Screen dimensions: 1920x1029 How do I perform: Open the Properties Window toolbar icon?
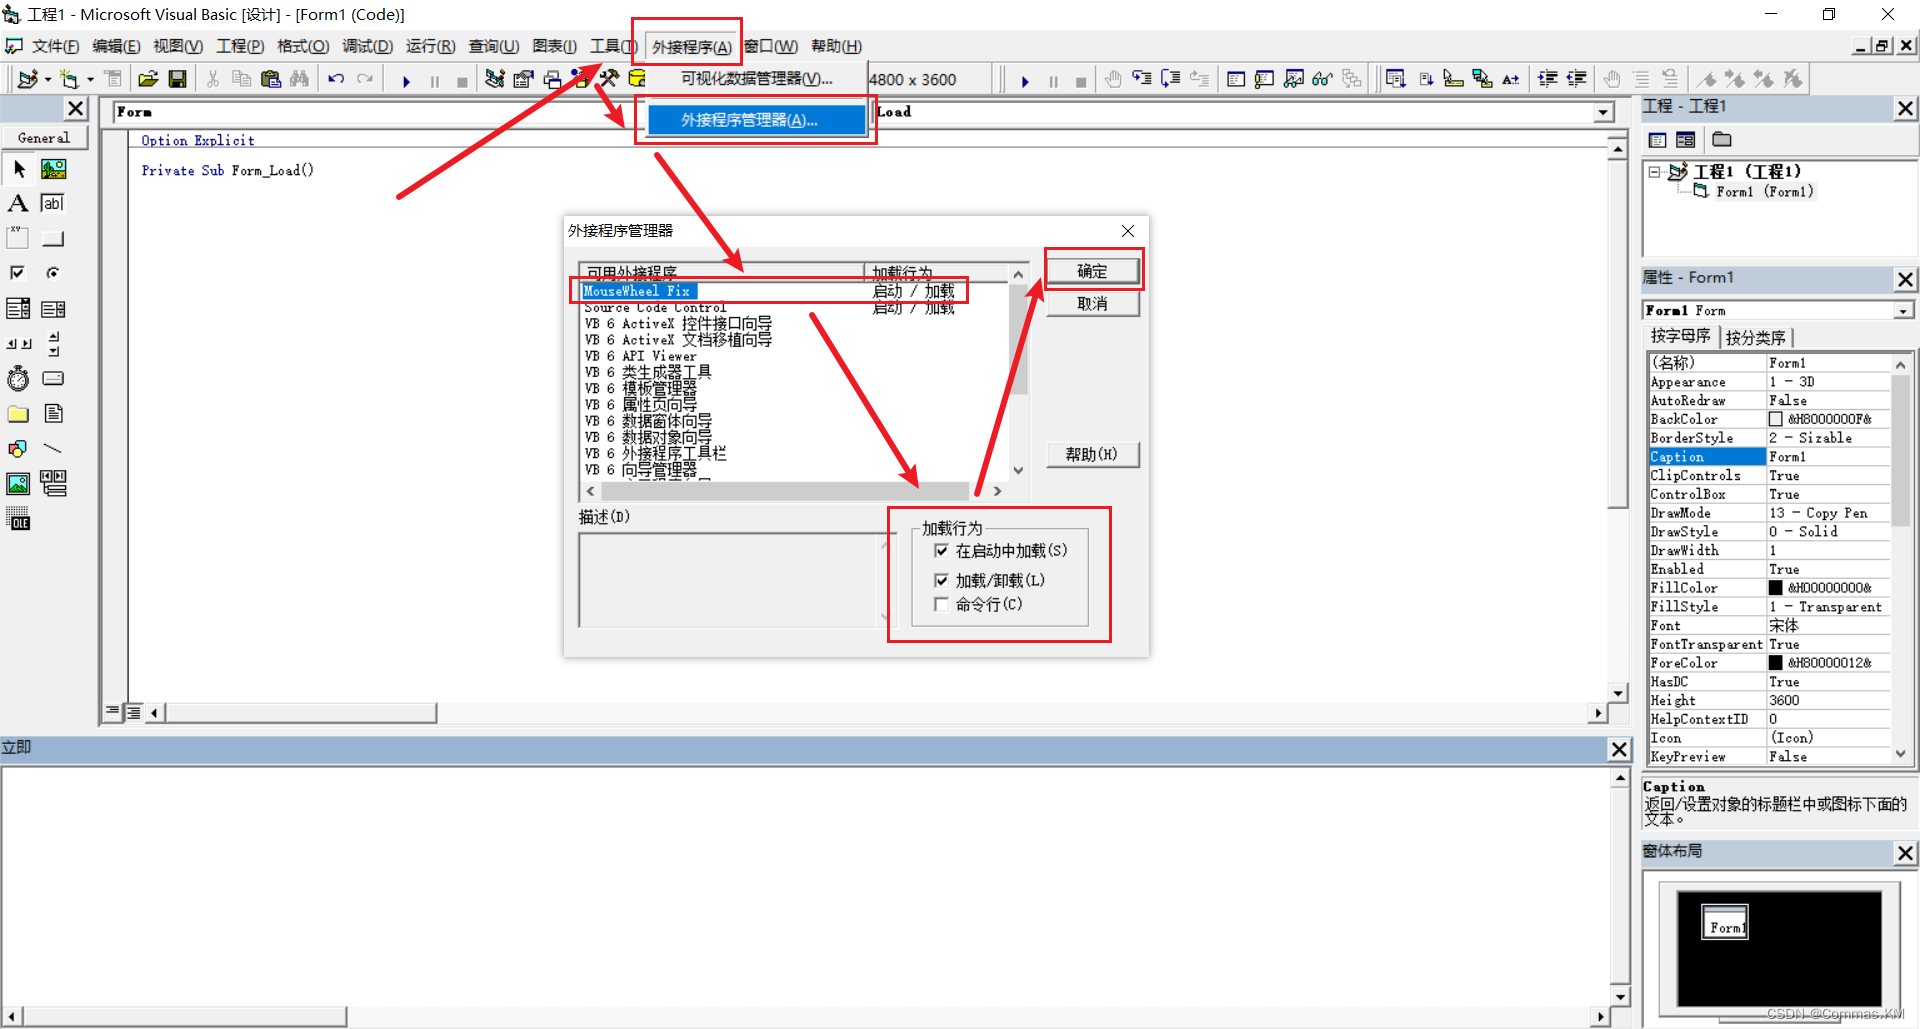(1265, 78)
